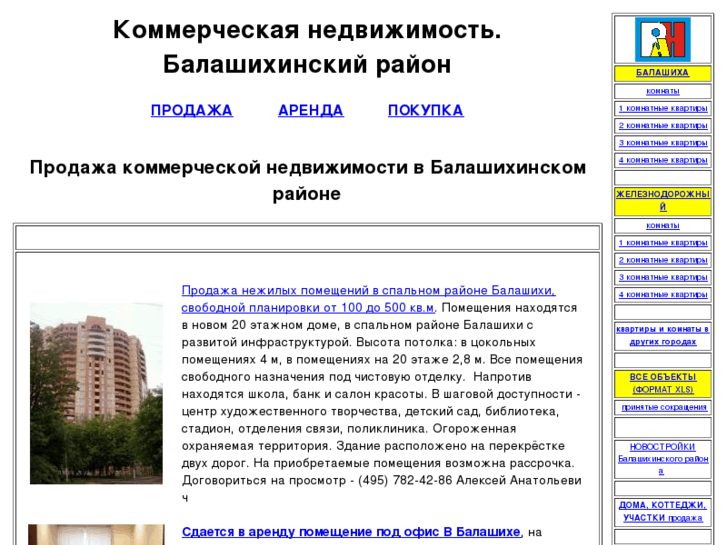This screenshot has width=727, height=545.
Task: Click heading Продажа коммерческой недвижимости в Балашихинском районе
Action: (307, 180)
